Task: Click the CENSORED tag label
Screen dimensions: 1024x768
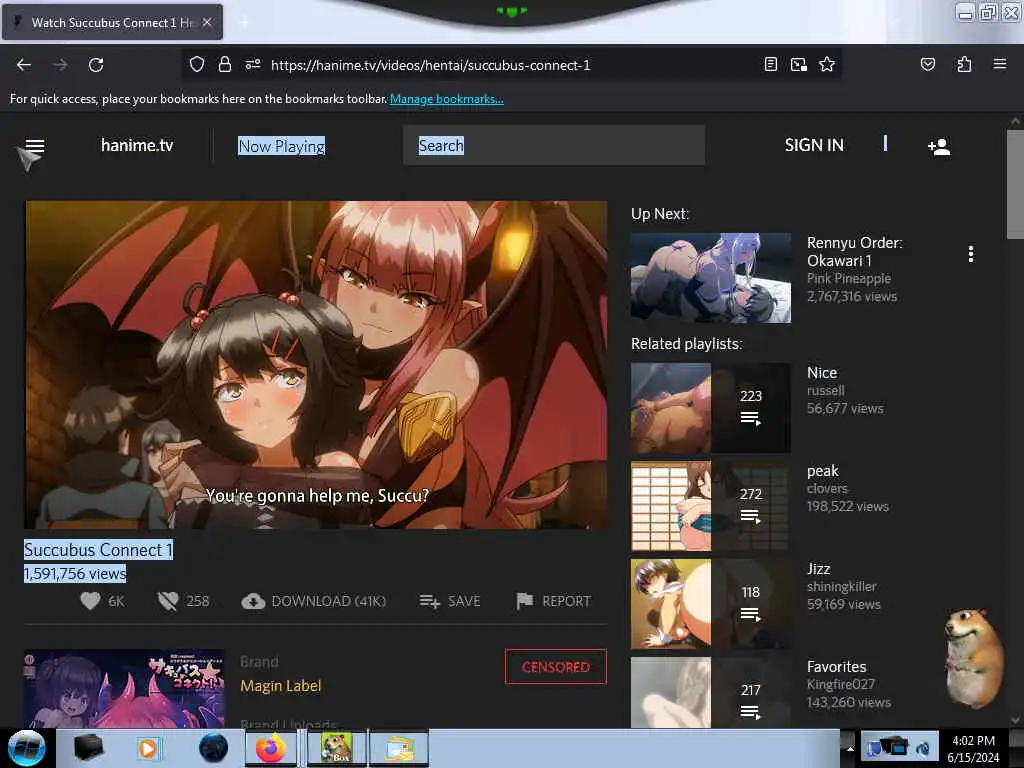Action: 556,667
